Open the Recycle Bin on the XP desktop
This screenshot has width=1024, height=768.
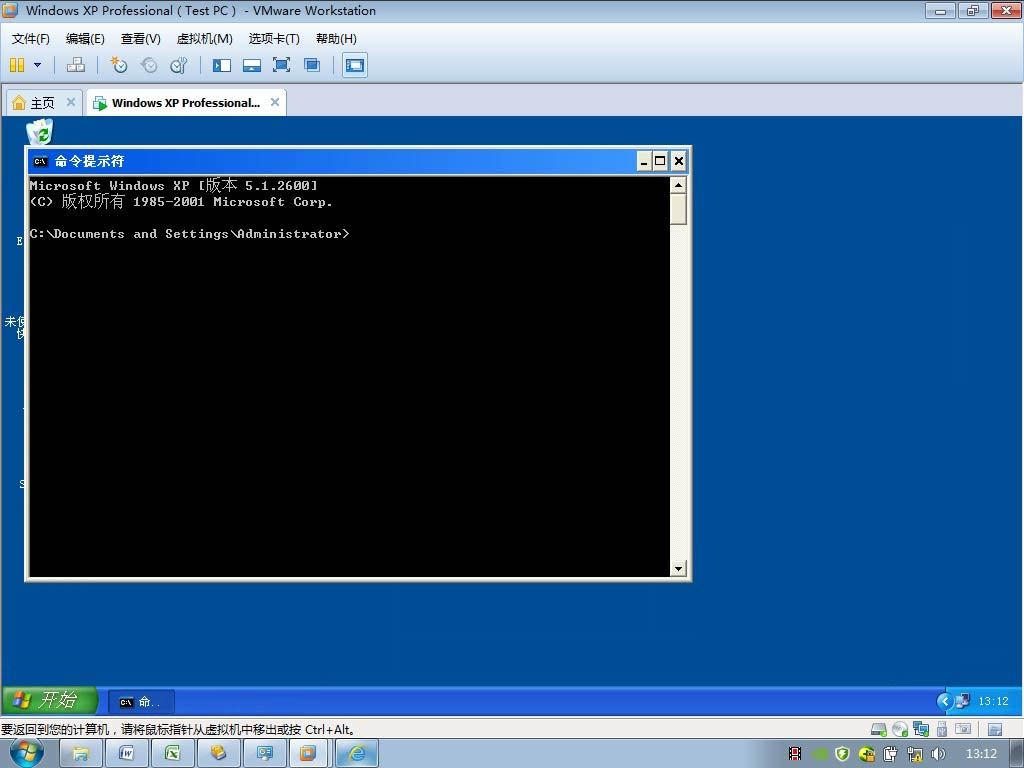[40, 131]
